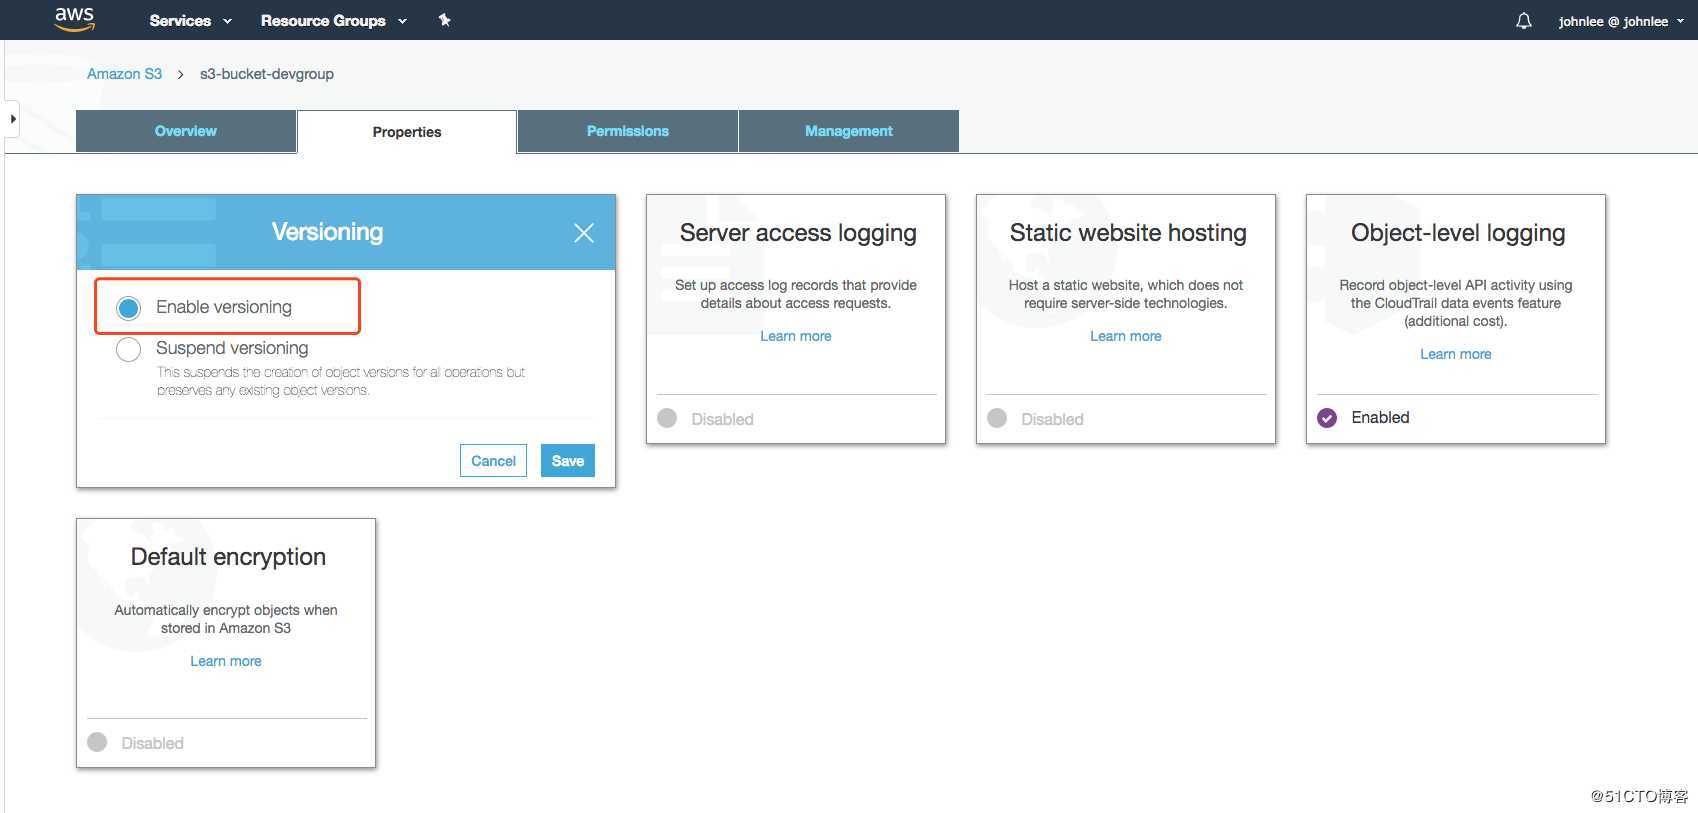Click the Disabled status dot on Server access logging
This screenshot has width=1698, height=813.
(667, 418)
